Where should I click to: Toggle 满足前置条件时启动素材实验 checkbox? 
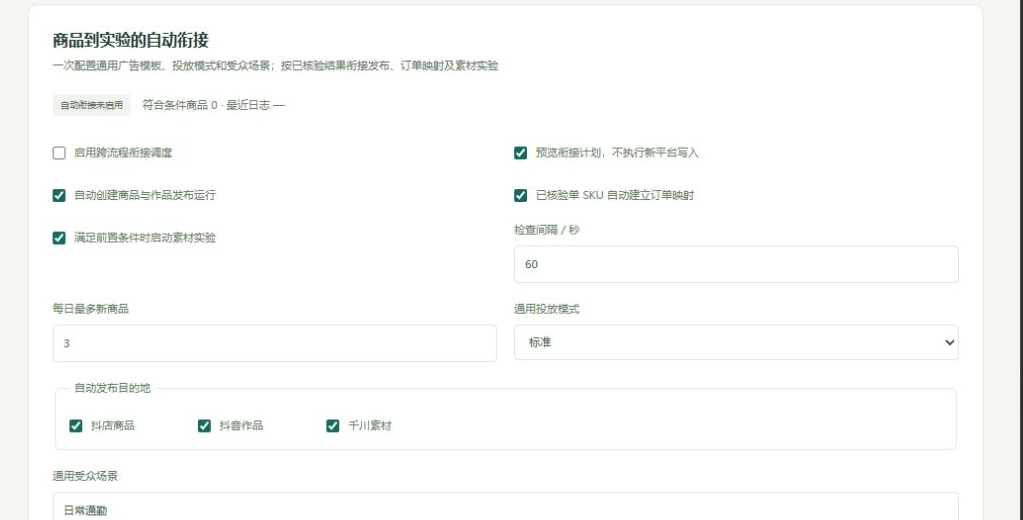[x=59, y=237]
